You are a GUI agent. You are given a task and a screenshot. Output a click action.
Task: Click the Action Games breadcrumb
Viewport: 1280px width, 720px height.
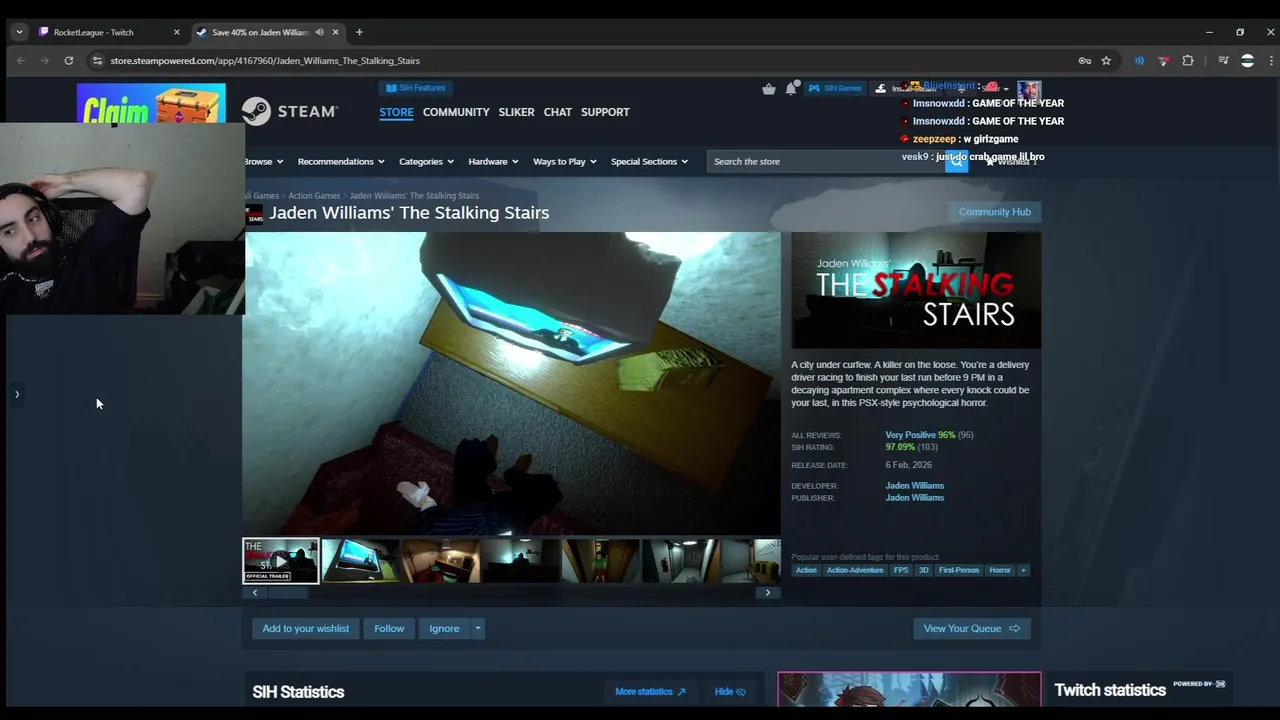pos(314,196)
